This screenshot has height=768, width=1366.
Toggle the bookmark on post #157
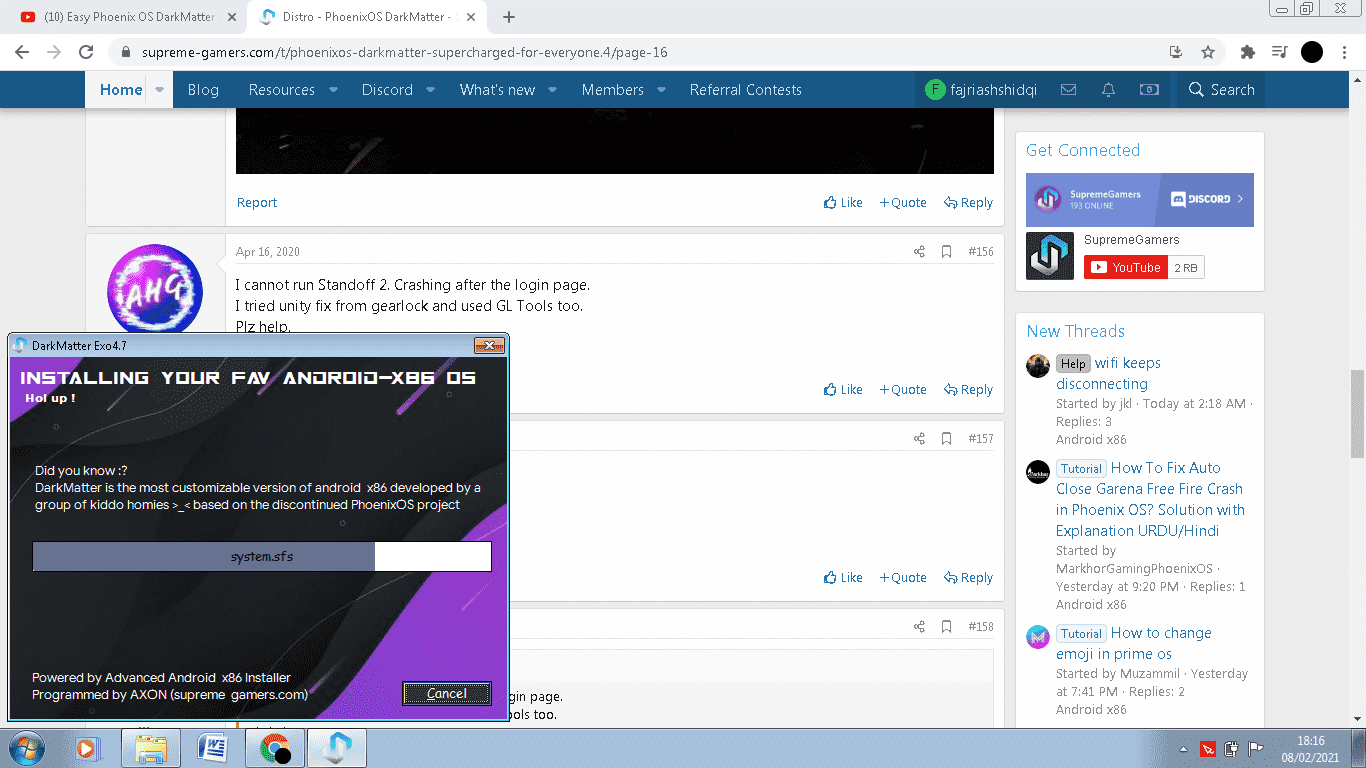tap(946, 439)
